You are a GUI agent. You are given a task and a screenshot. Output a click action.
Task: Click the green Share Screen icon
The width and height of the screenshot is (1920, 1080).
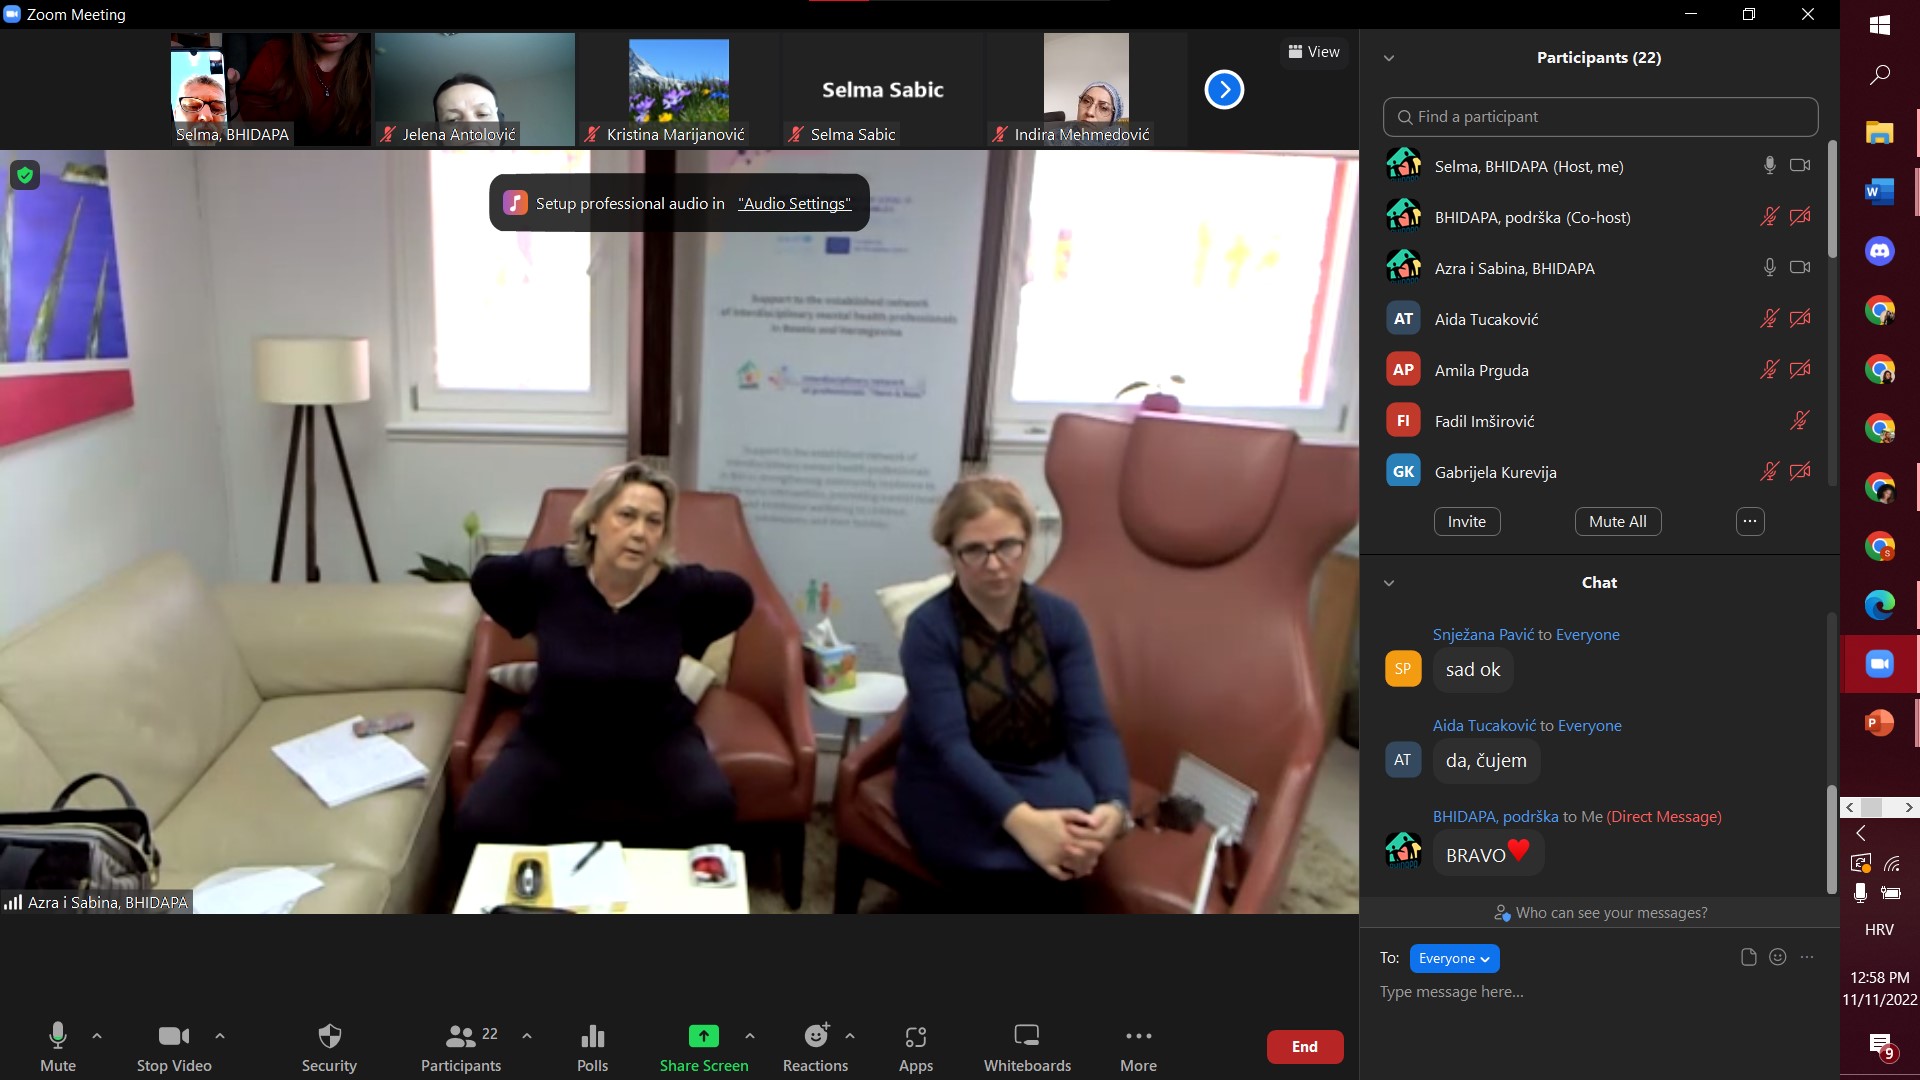click(703, 1036)
